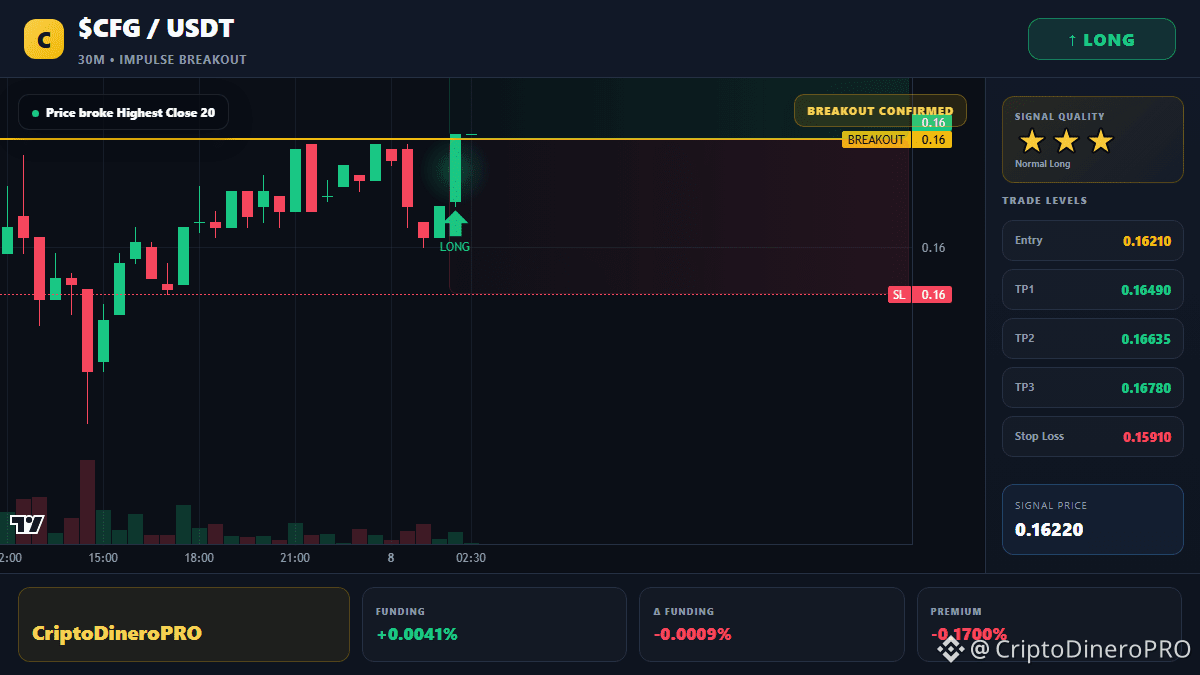Screen dimensions: 1200x675
Task: Click the green LONG arrow marker
Action: tap(455, 224)
